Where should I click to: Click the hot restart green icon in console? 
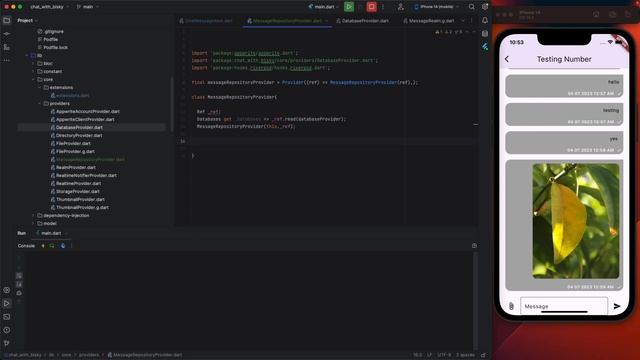pos(52,246)
